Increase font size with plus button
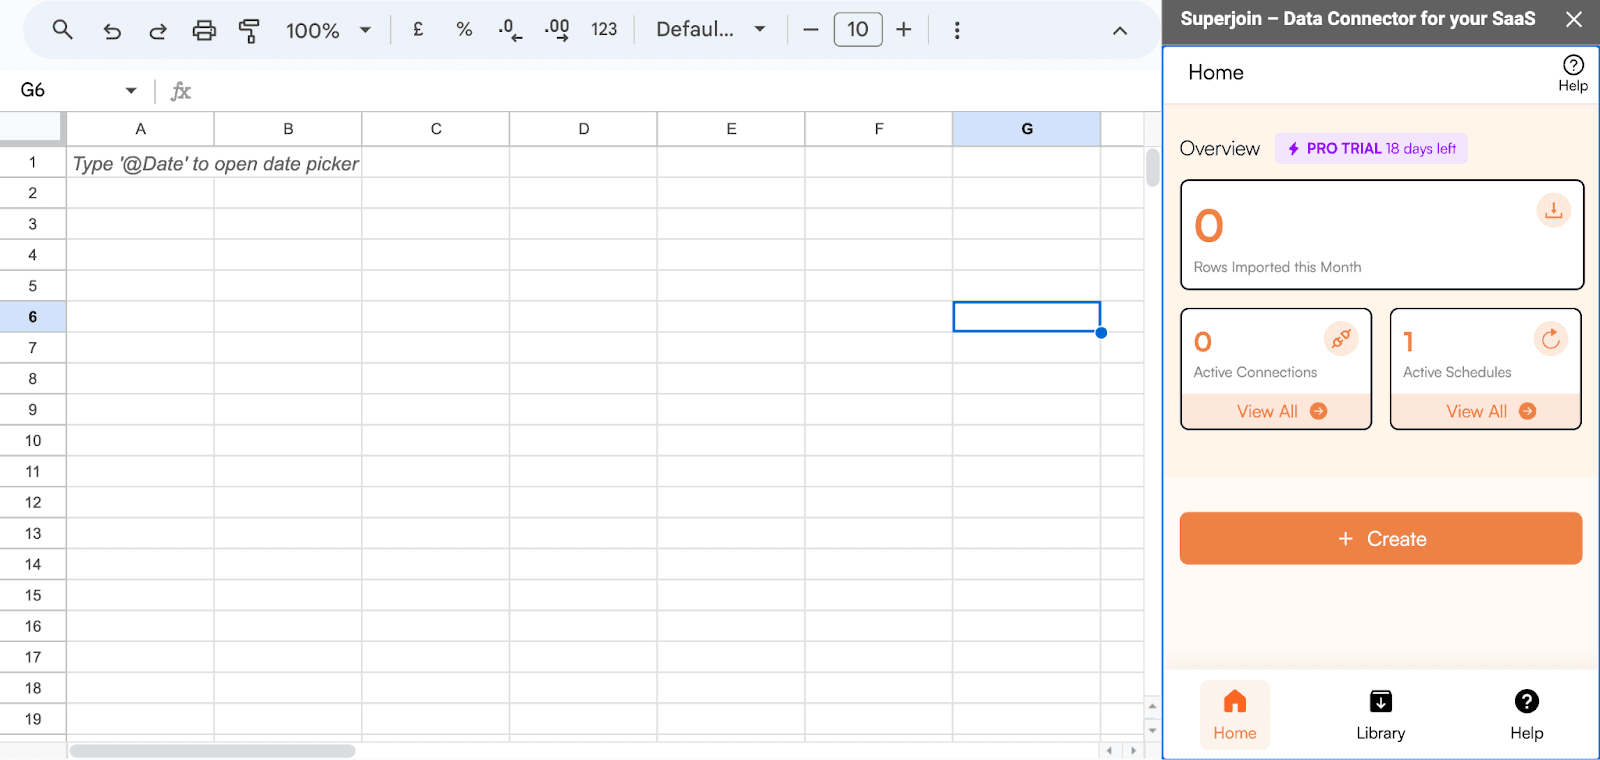This screenshot has height=760, width=1600. click(904, 30)
